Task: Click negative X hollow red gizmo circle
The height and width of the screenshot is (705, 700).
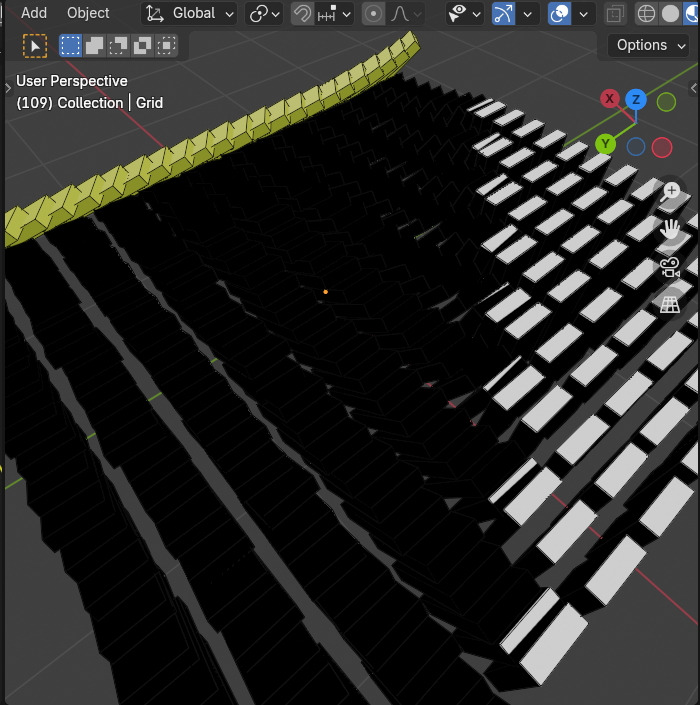Action: point(662,147)
